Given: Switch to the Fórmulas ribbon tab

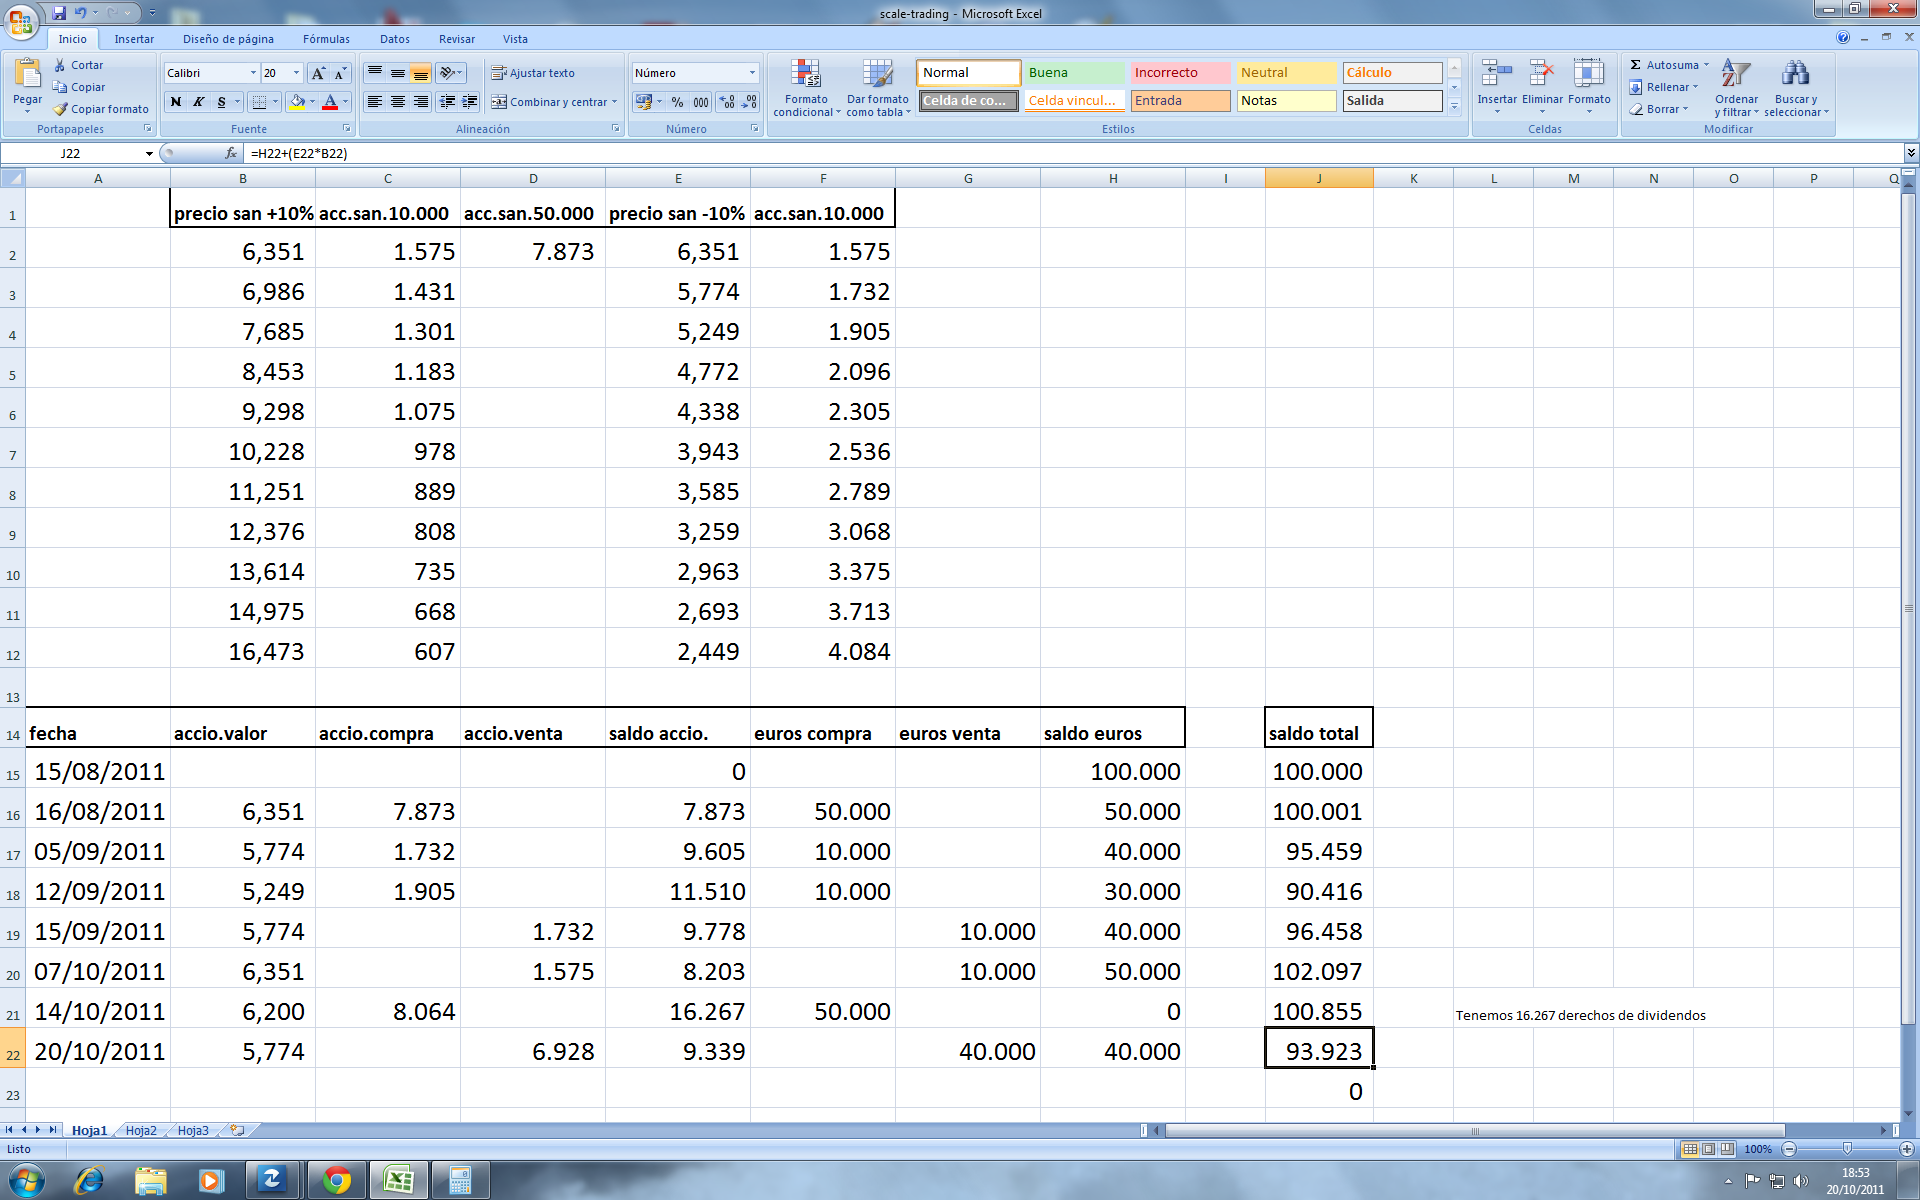Looking at the screenshot, I should (x=326, y=39).
